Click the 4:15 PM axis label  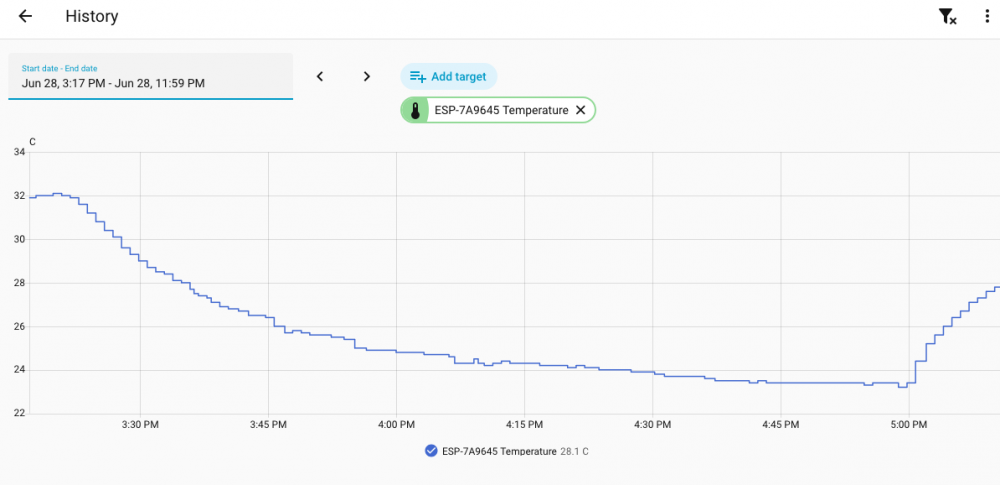coord(524,424)
